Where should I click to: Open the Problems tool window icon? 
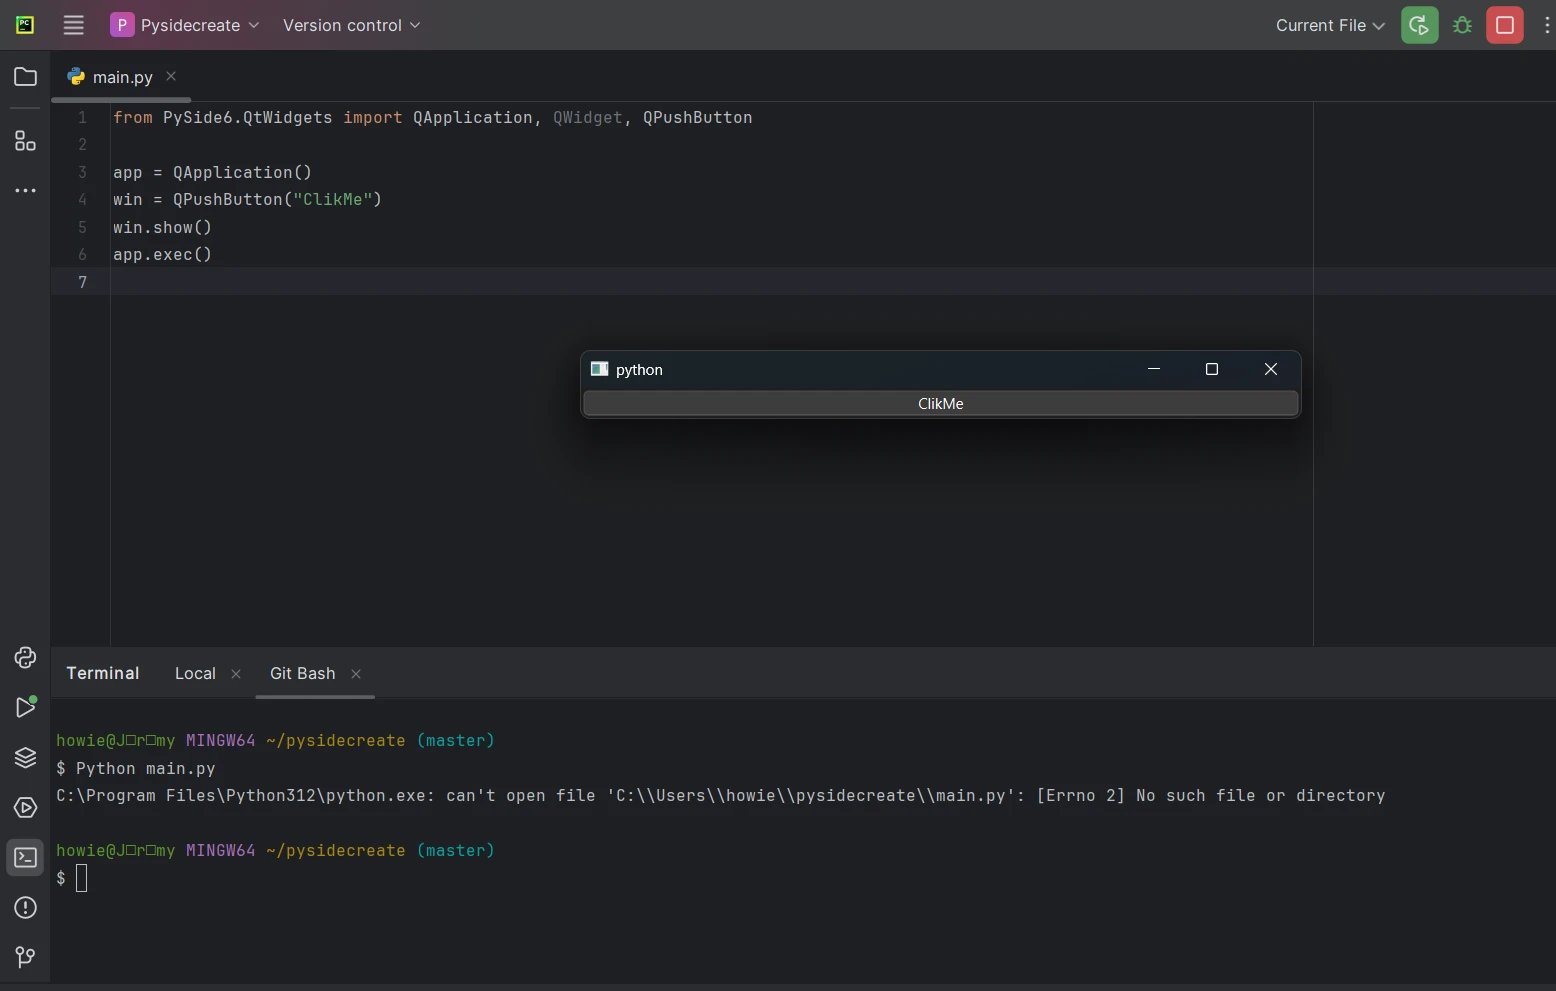25,908
